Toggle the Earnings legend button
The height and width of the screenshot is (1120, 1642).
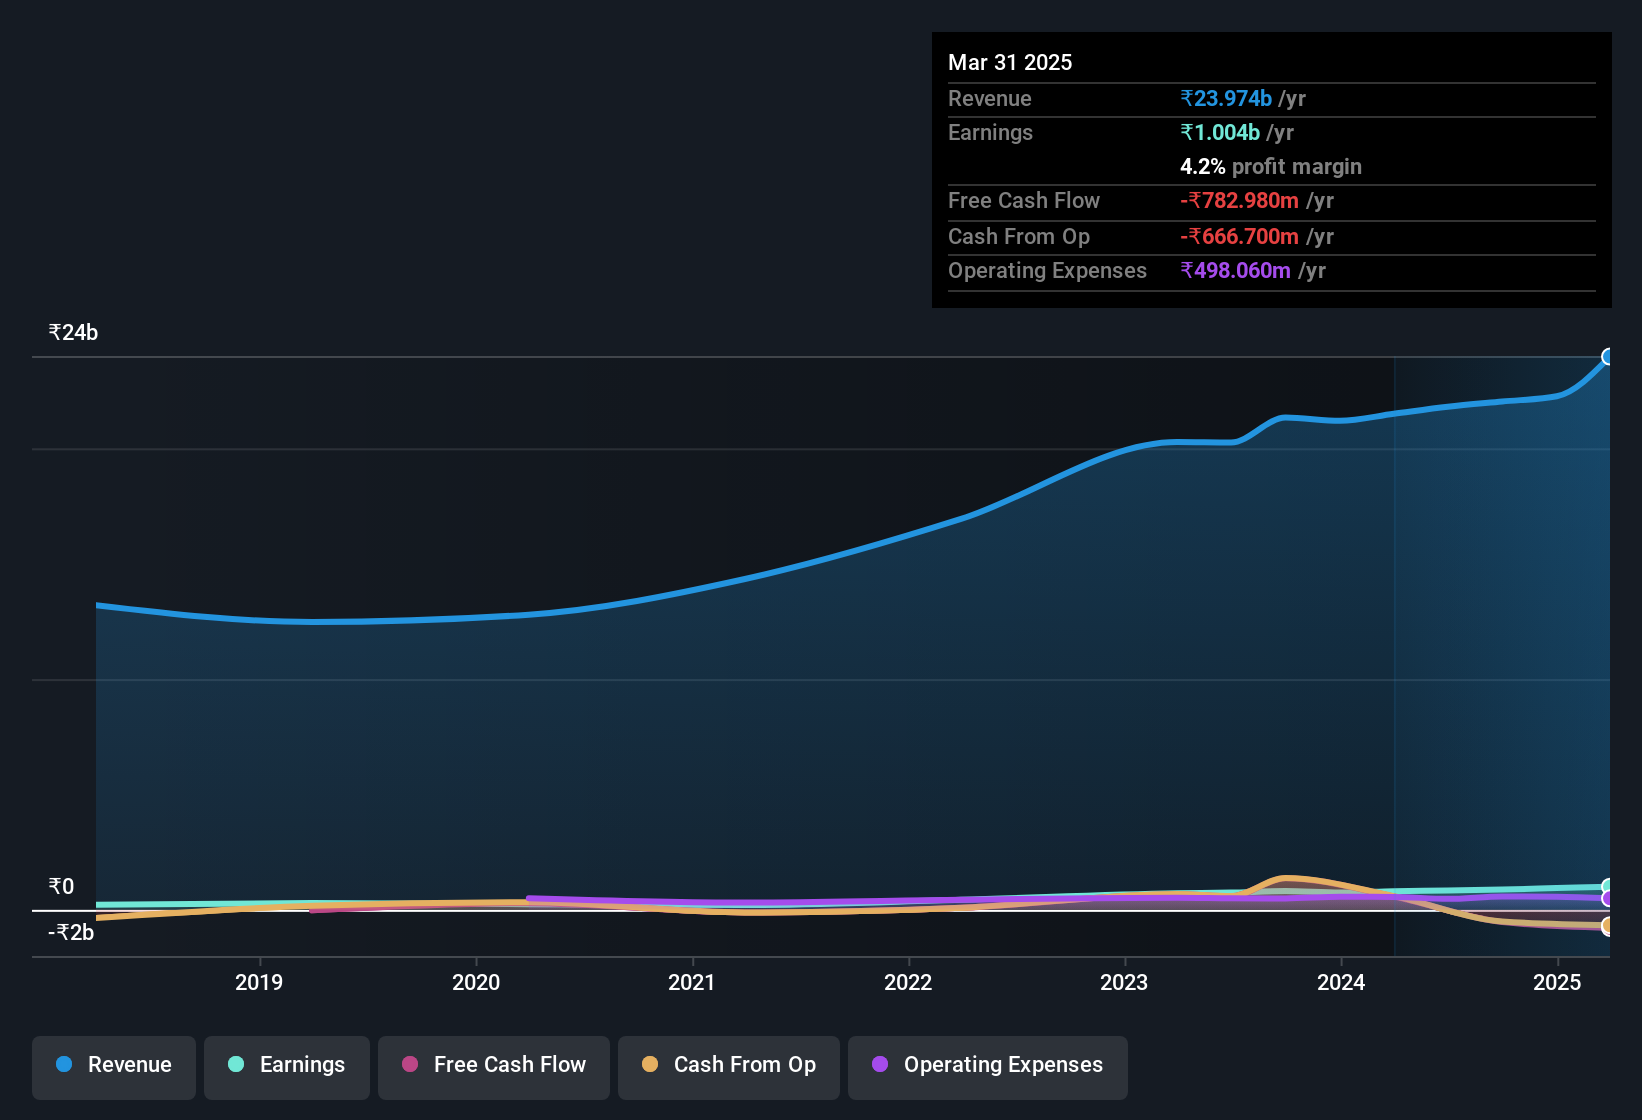tap(287, 1066)
